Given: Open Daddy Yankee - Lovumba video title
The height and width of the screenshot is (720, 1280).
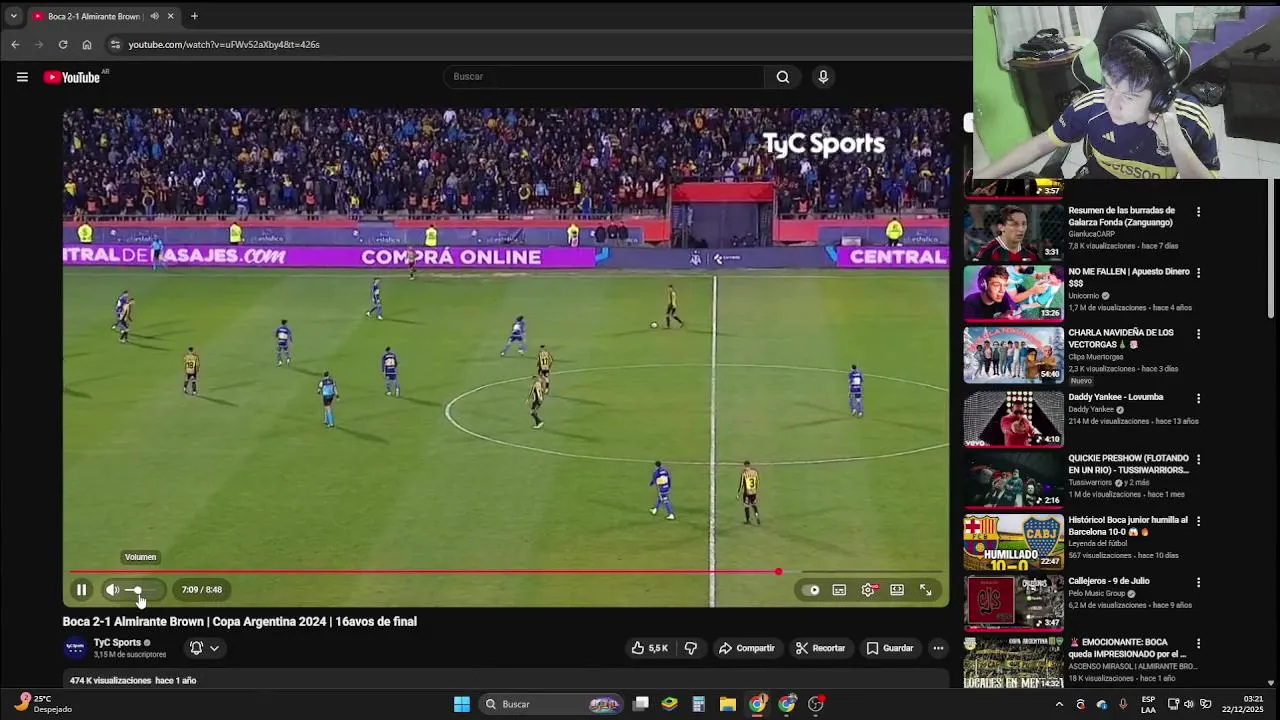Looking at the screenshot, I should click(1115, 397).
